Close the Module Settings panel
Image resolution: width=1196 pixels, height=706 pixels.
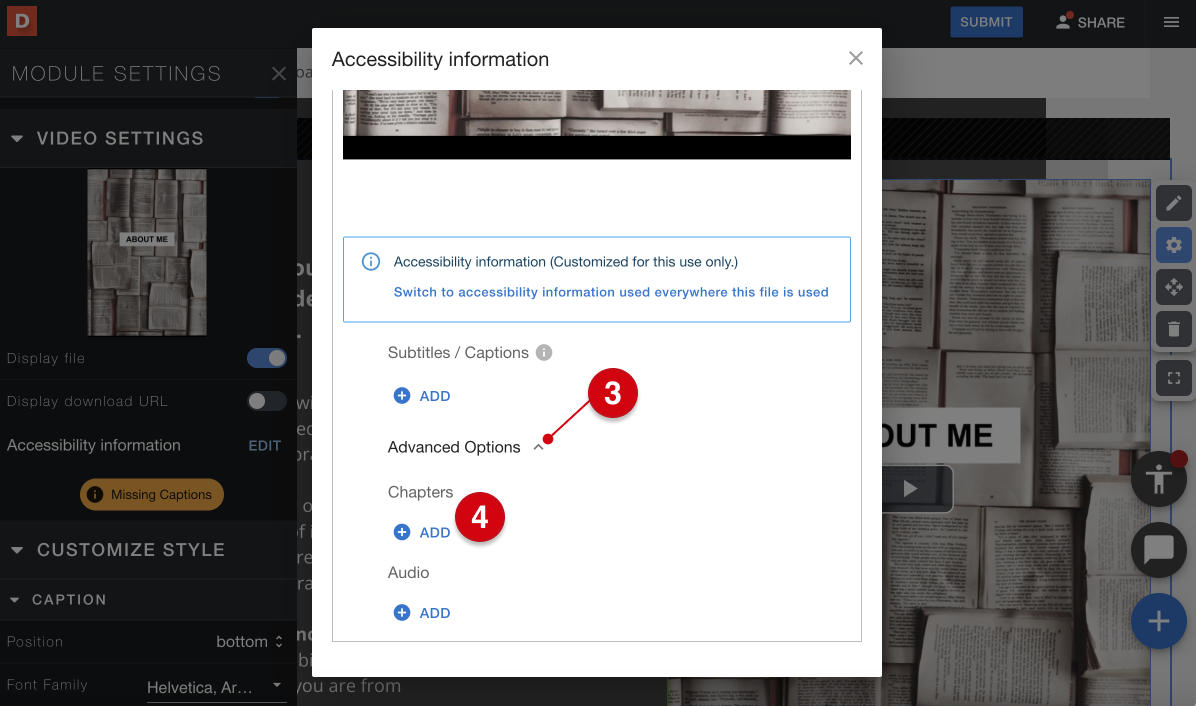[x=278, y=73]
